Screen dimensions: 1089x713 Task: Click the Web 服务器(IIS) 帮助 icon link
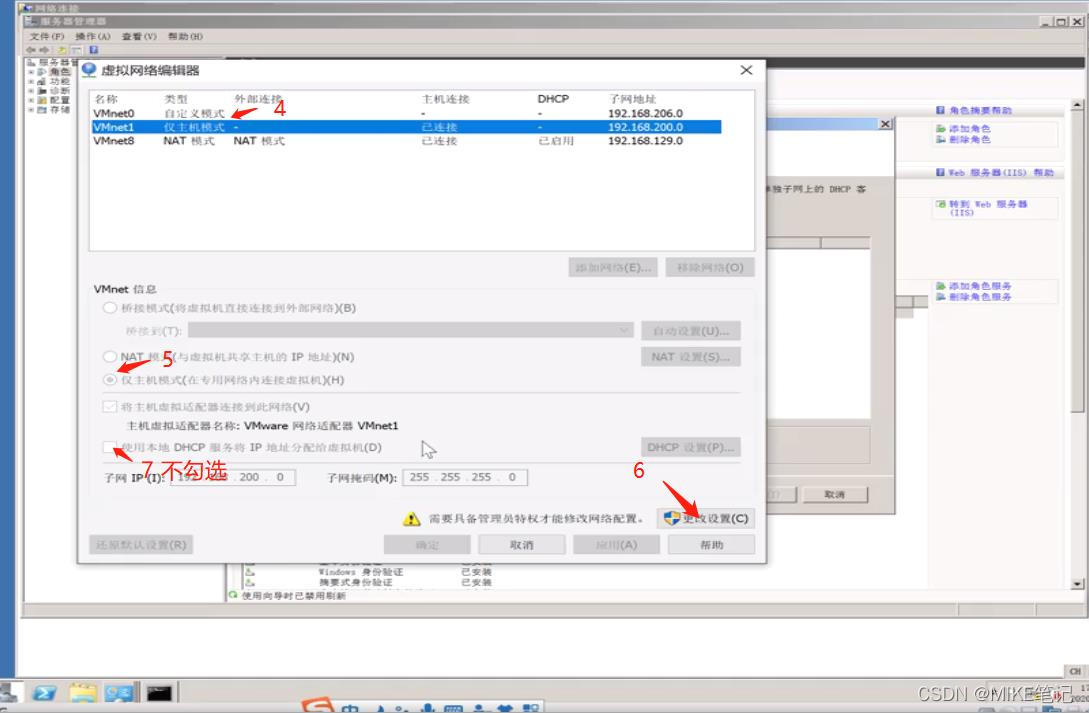pyautogui.click(x=995, y=172)
